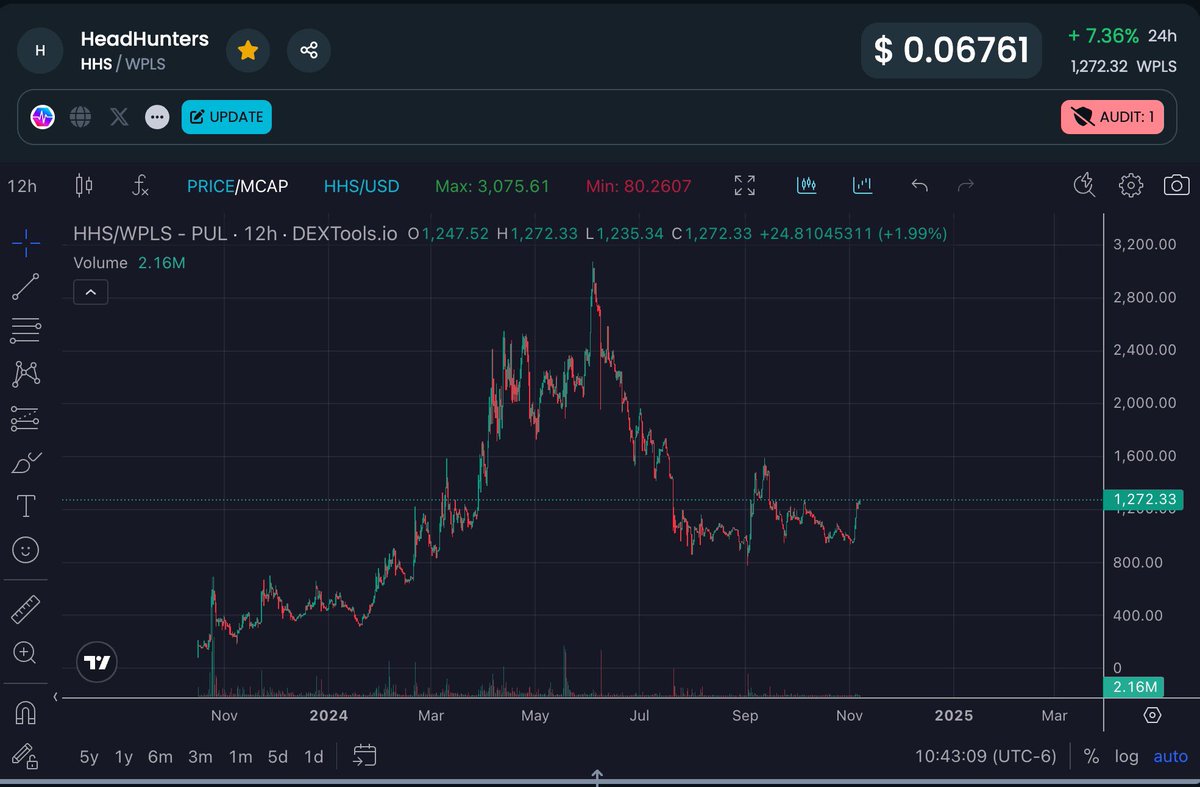The width and height of the screenshot is (1200, 787).
Task: Open the AUDIT: 1 warning badge
Action: point(1112,117)
